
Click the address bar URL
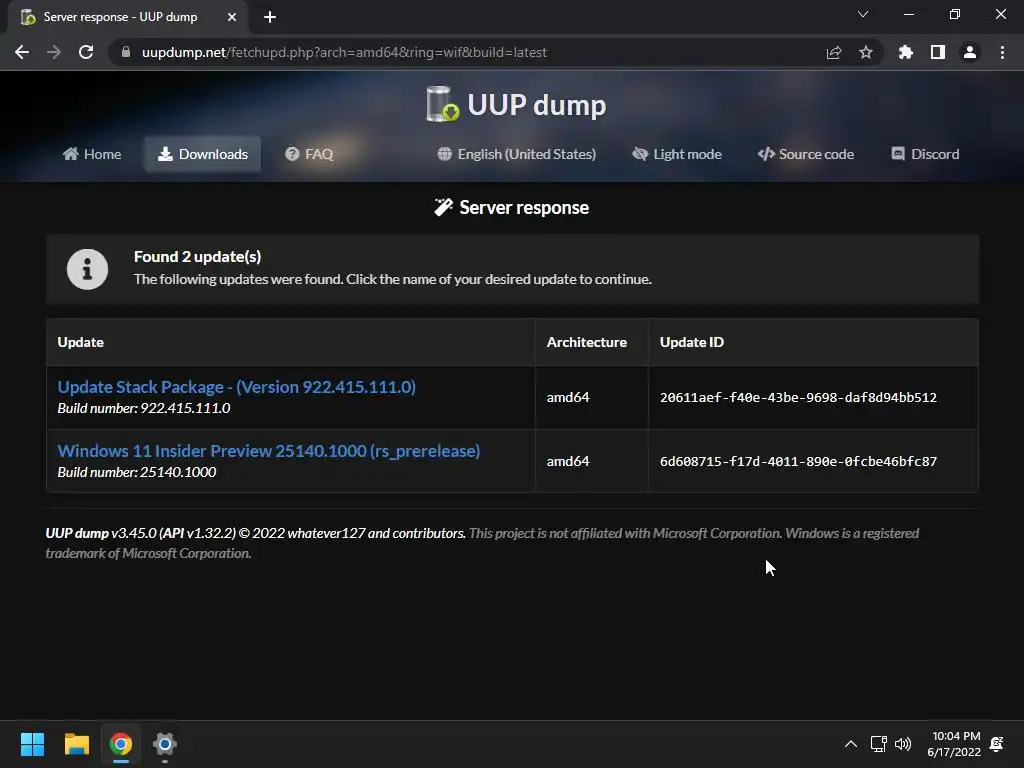click(x=344, y=52)
